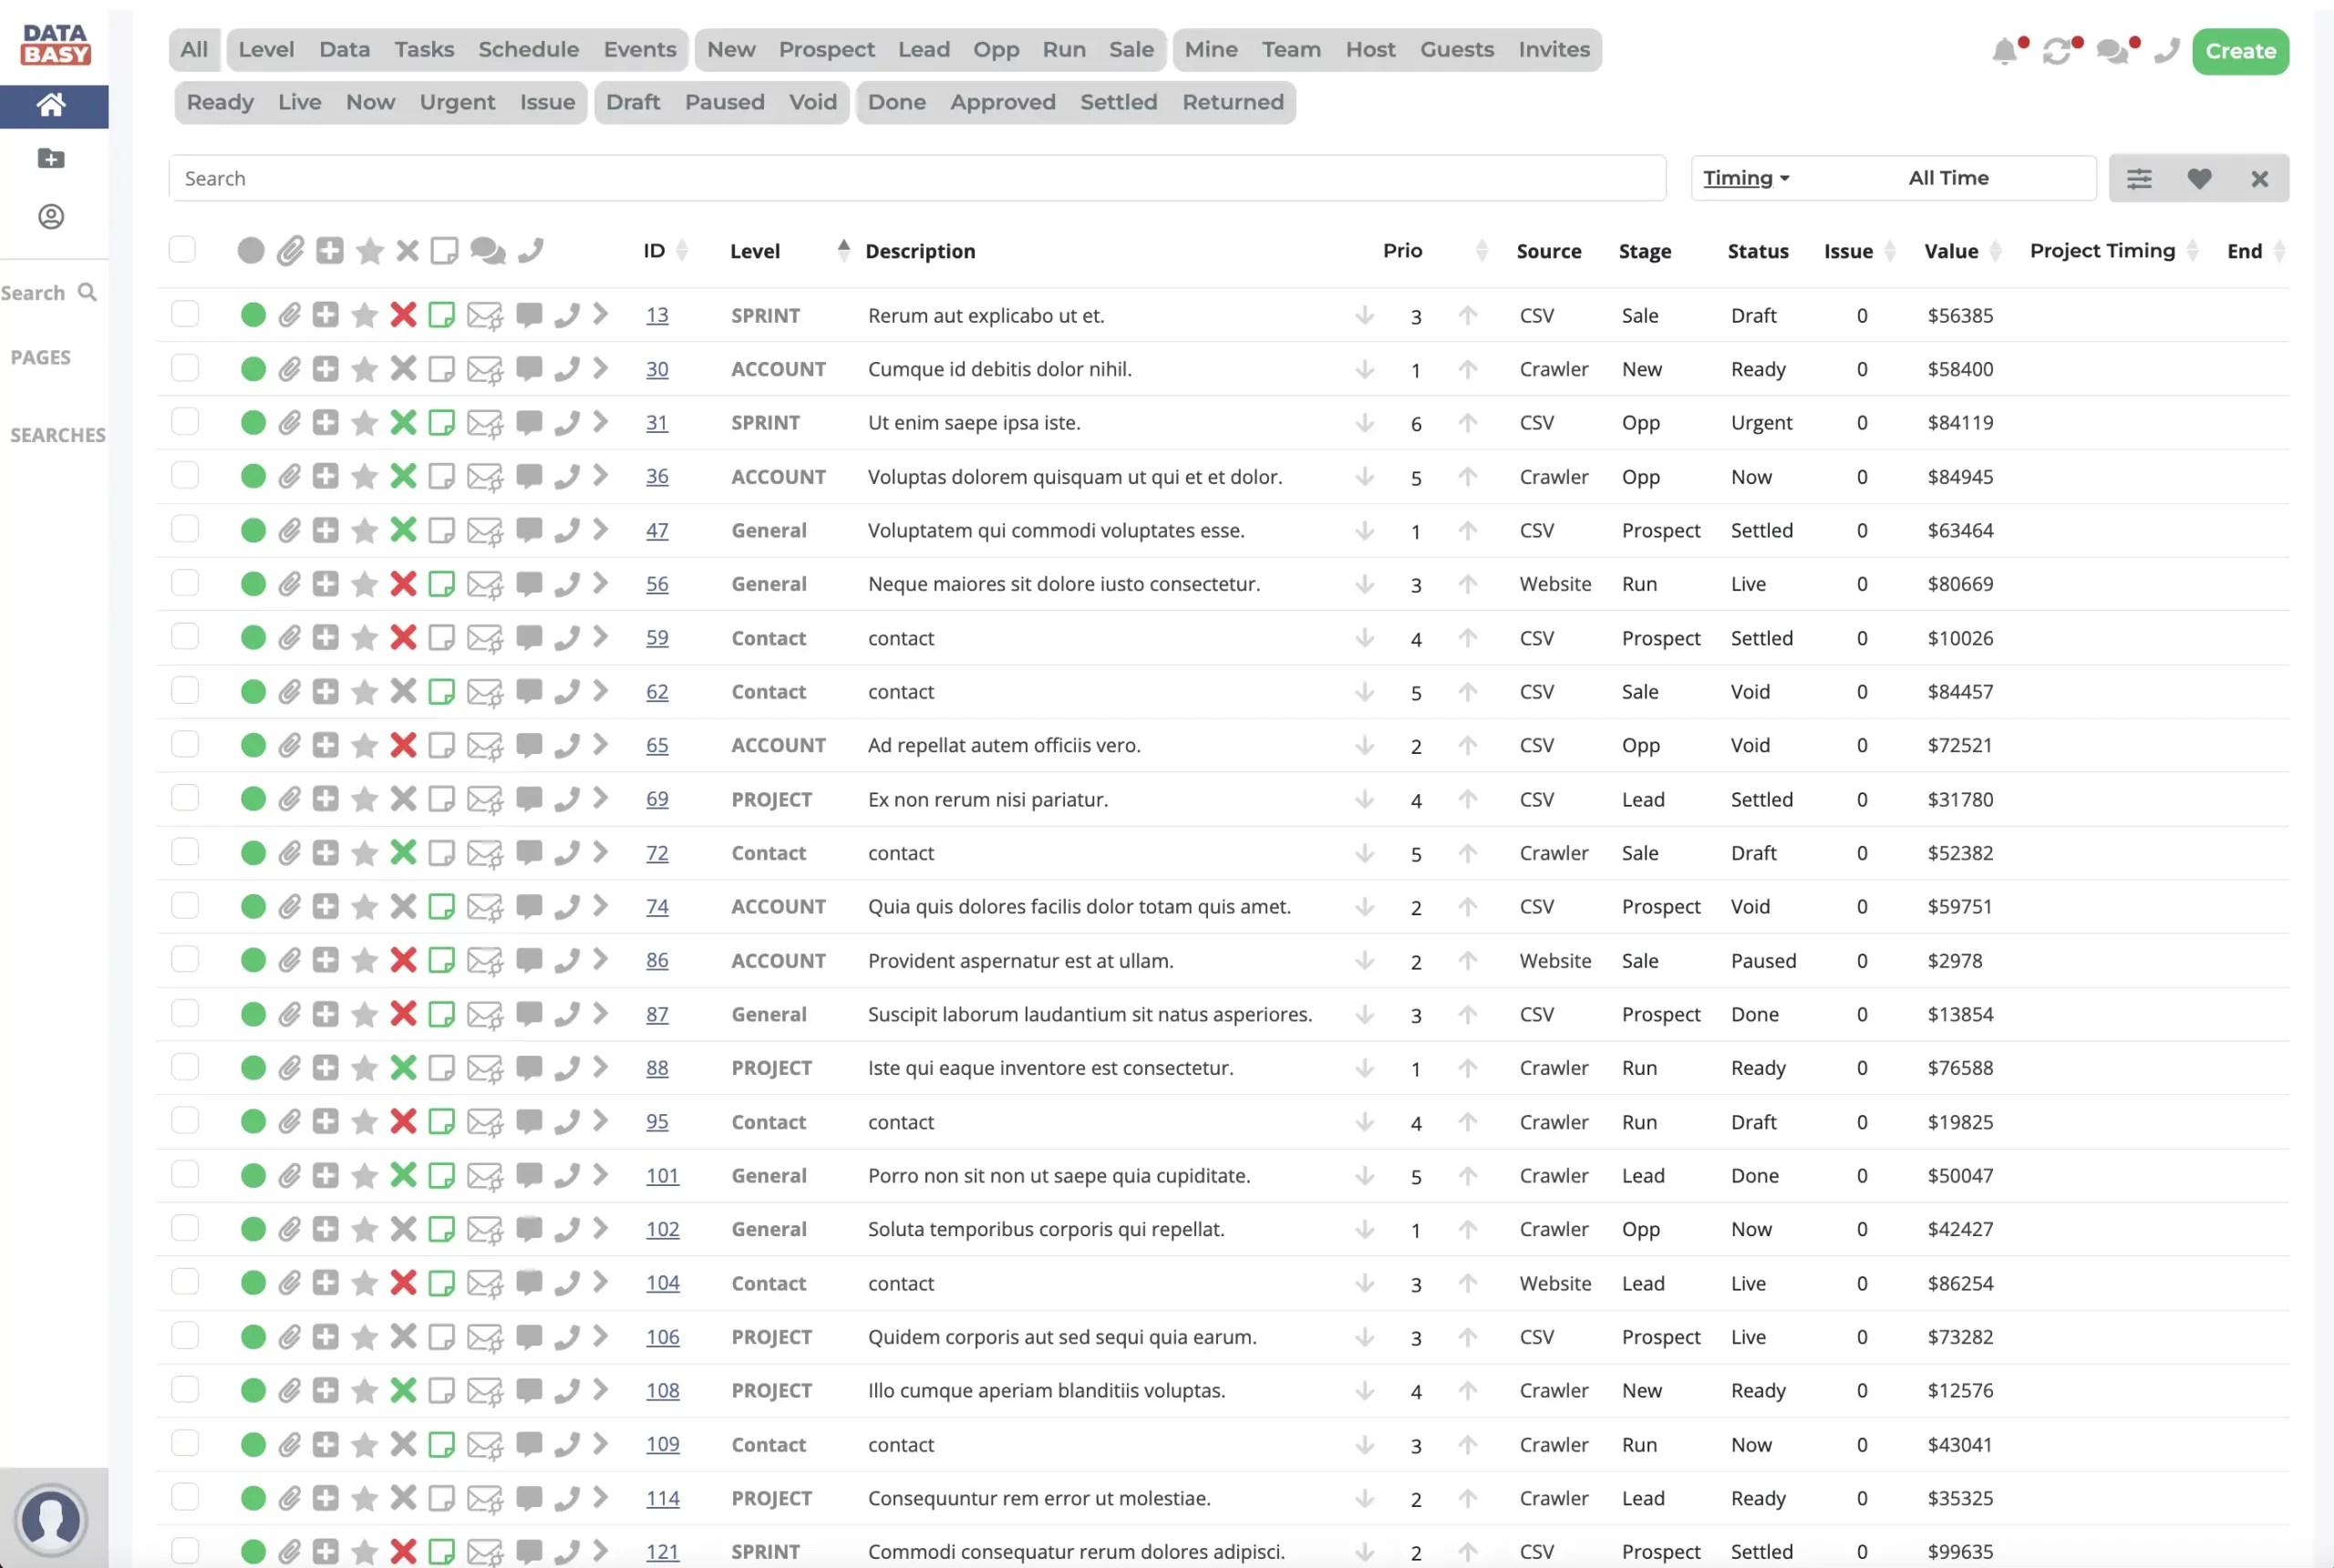Expand row 65 with its chevron arrow
Viewport: 2334px width, 1568px height.
(600, 744)
